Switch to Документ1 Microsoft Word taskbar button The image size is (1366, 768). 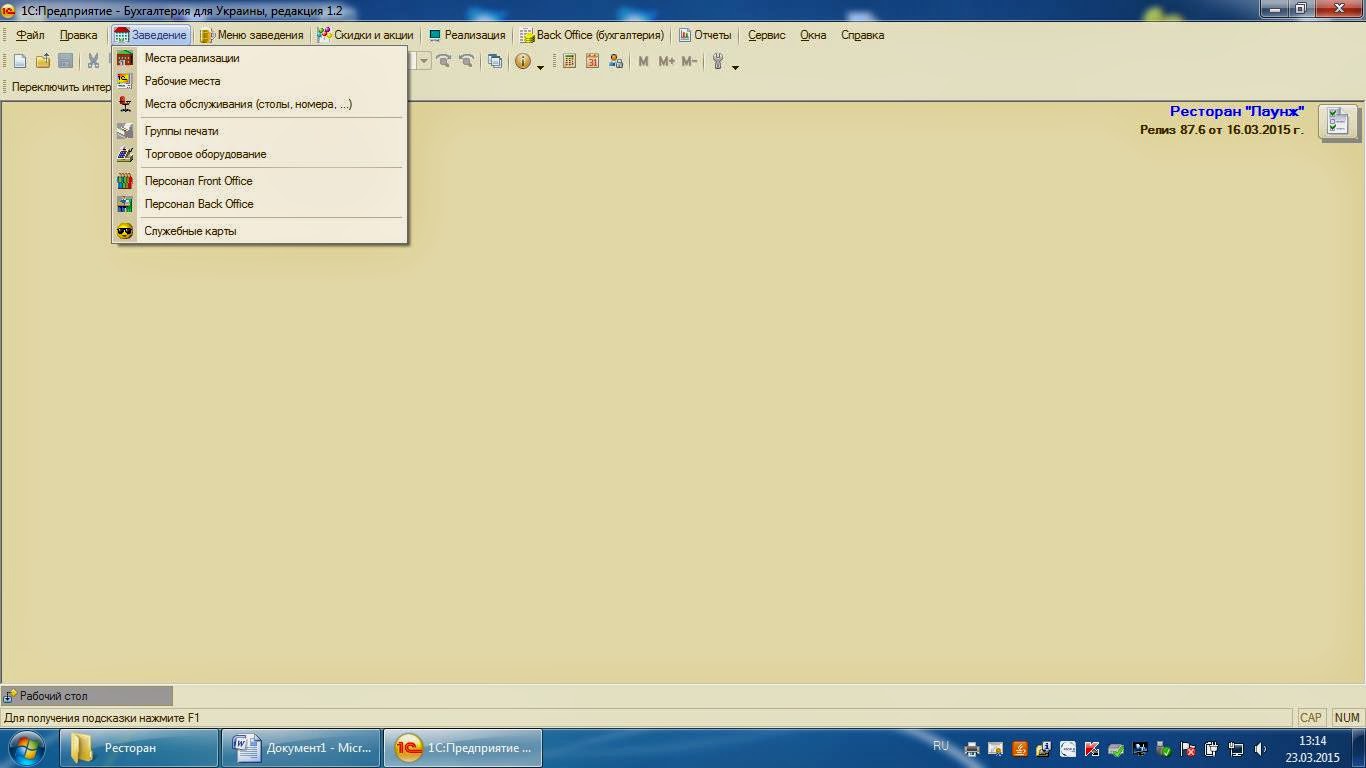(x=301, y=748)
